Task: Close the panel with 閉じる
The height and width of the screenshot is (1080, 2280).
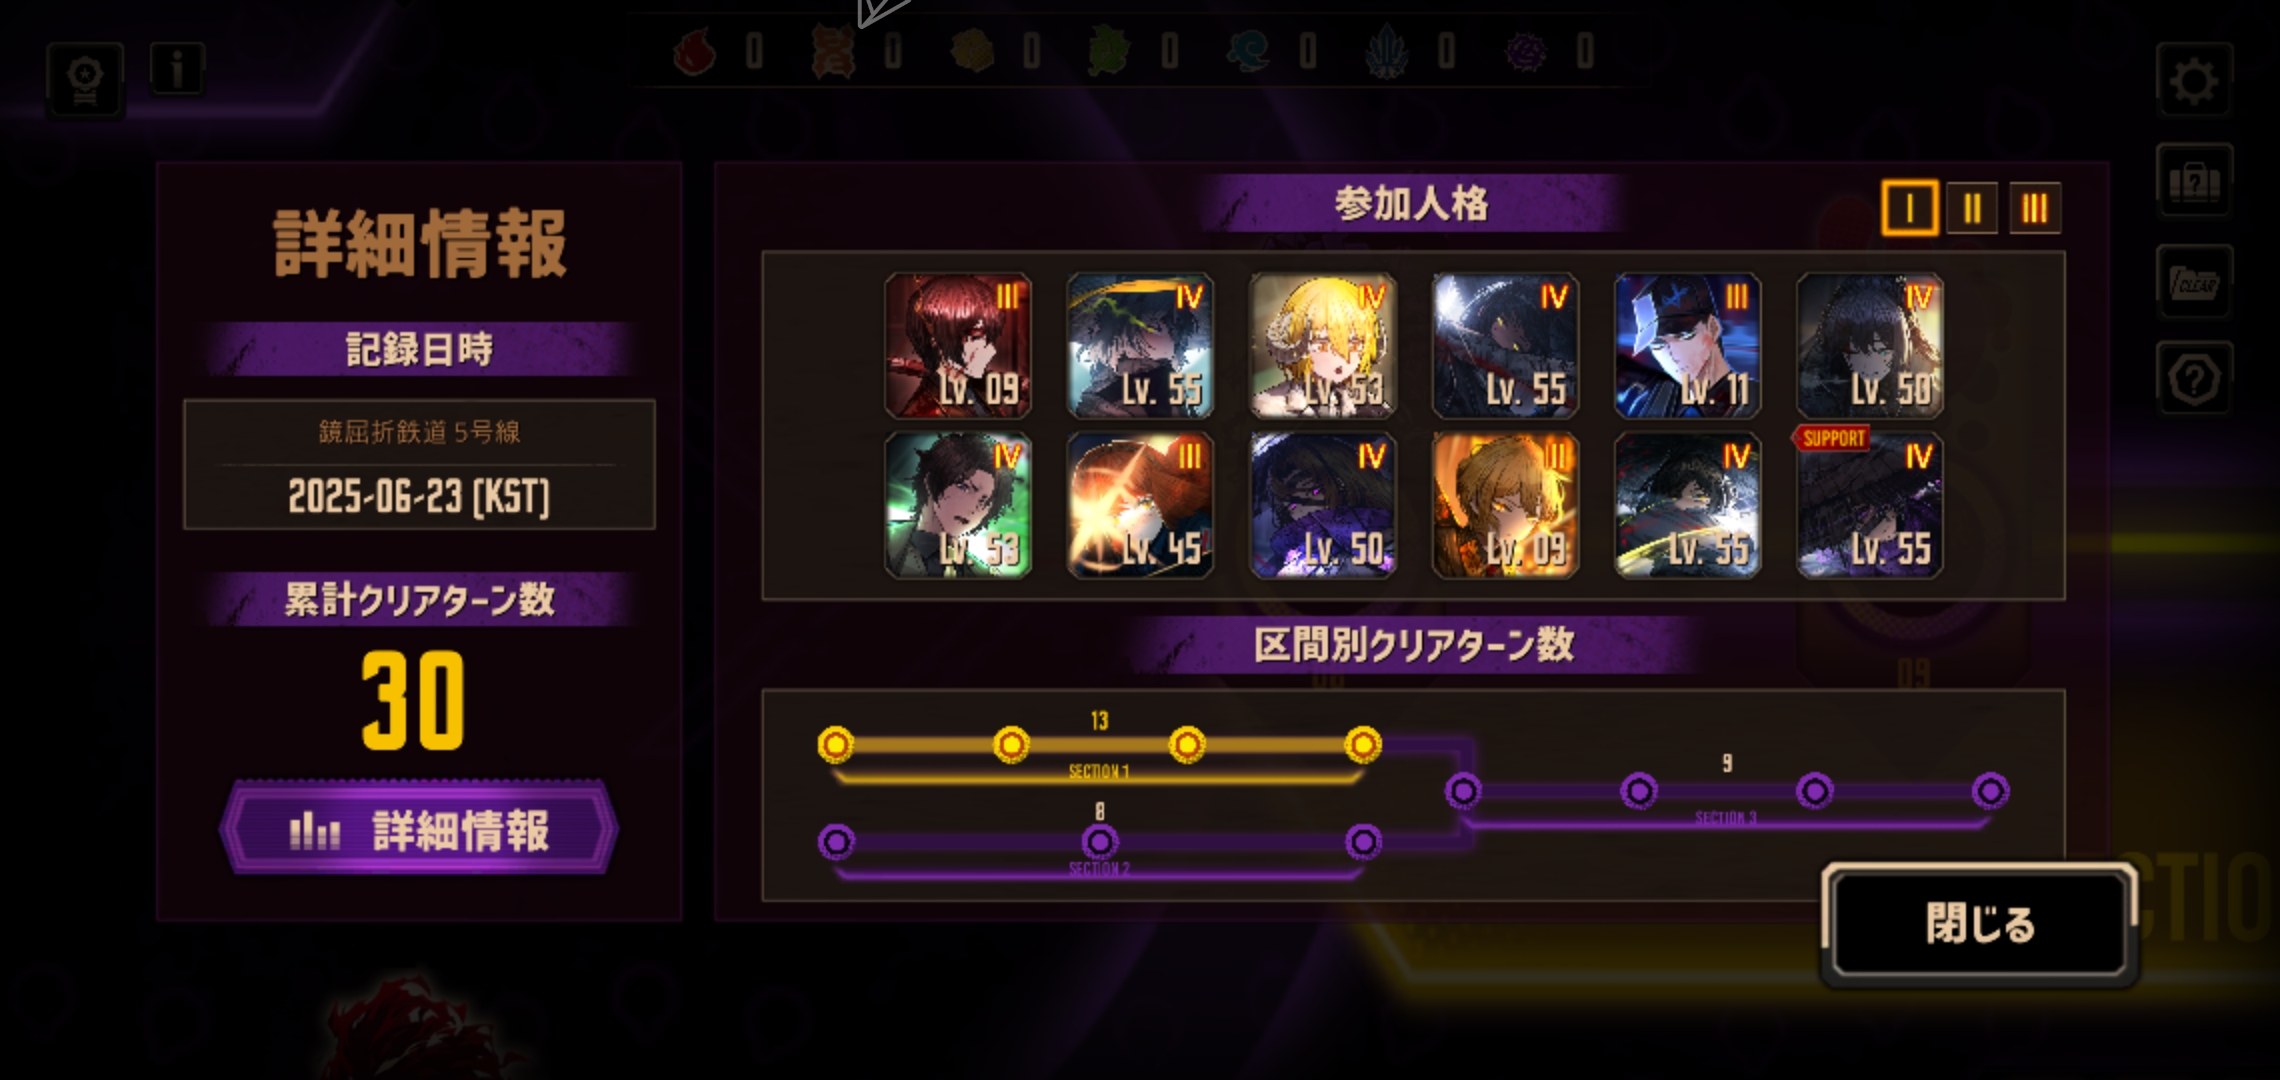Action: 1980,923
